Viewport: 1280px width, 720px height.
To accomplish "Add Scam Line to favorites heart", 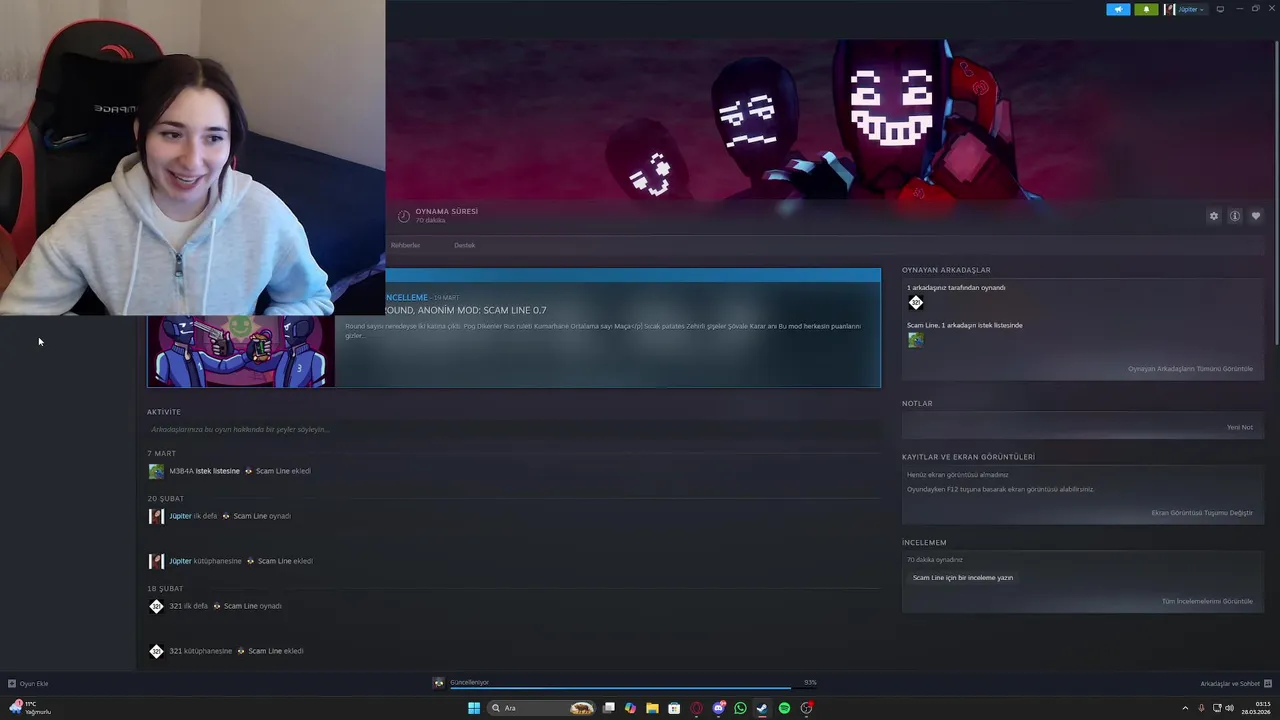I will 1256,216.
